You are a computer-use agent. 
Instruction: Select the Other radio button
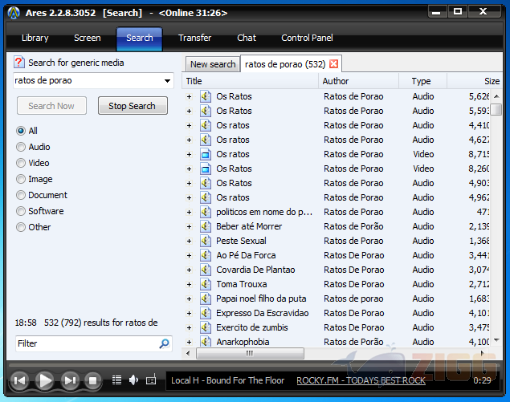[21, 227]
